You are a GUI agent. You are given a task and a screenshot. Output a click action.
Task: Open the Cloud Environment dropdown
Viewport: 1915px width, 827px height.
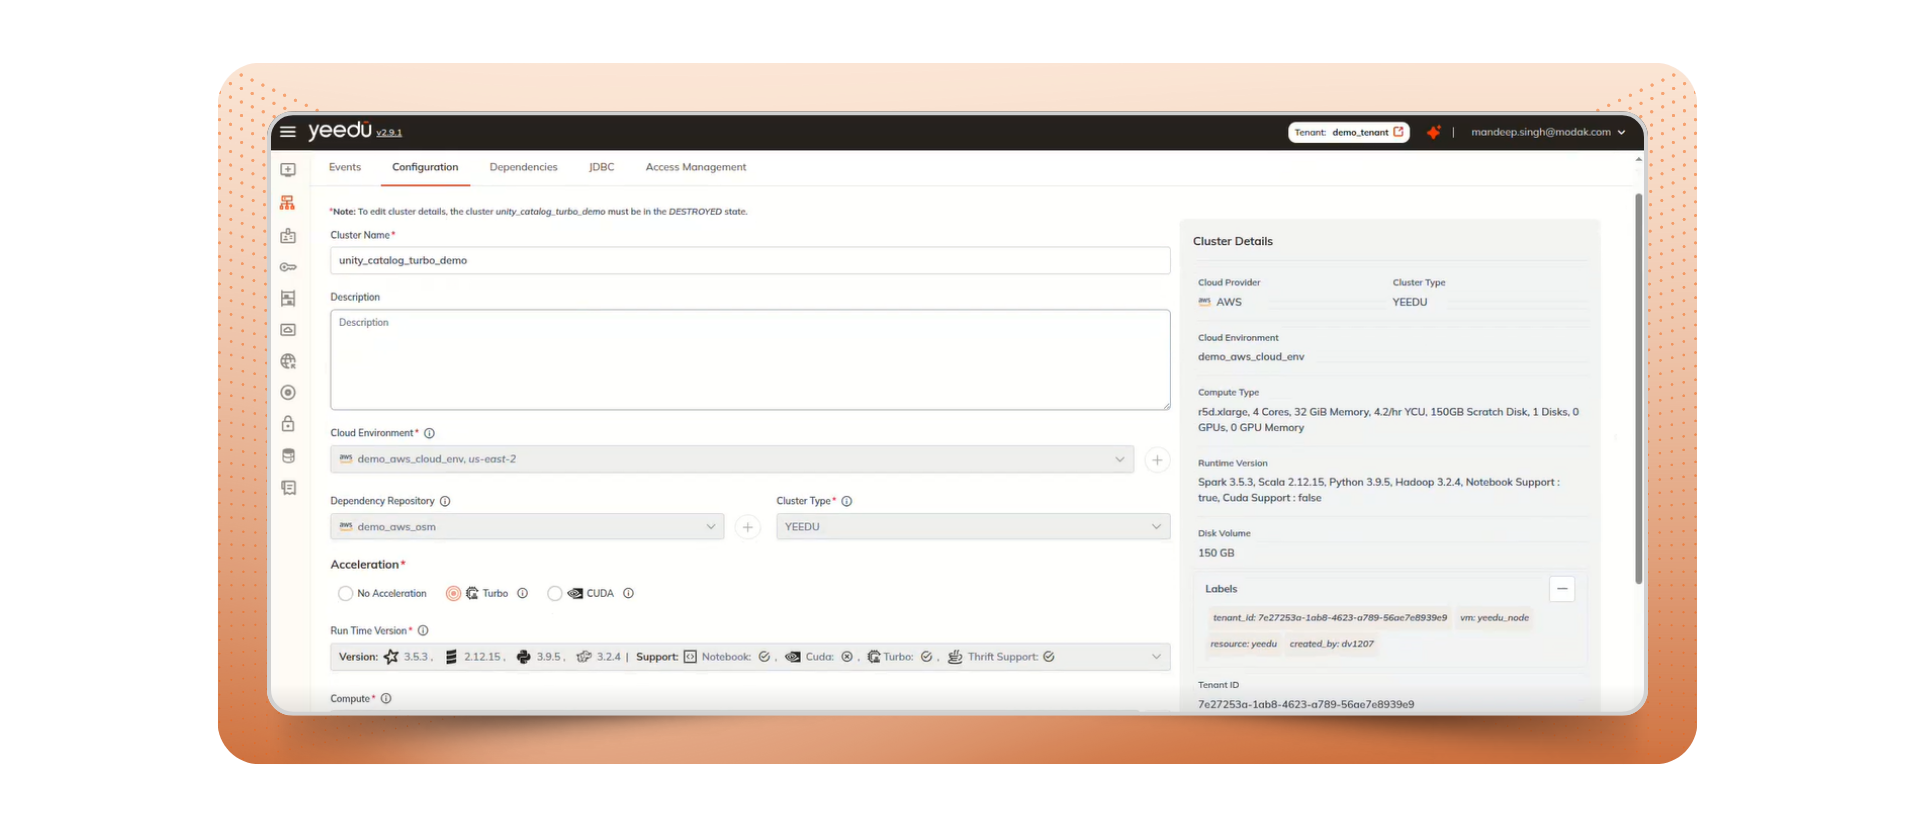[x=732, y=459]
